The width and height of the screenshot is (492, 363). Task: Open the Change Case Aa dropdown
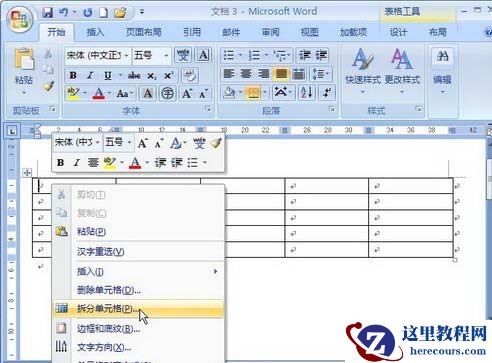click(125, 94)
